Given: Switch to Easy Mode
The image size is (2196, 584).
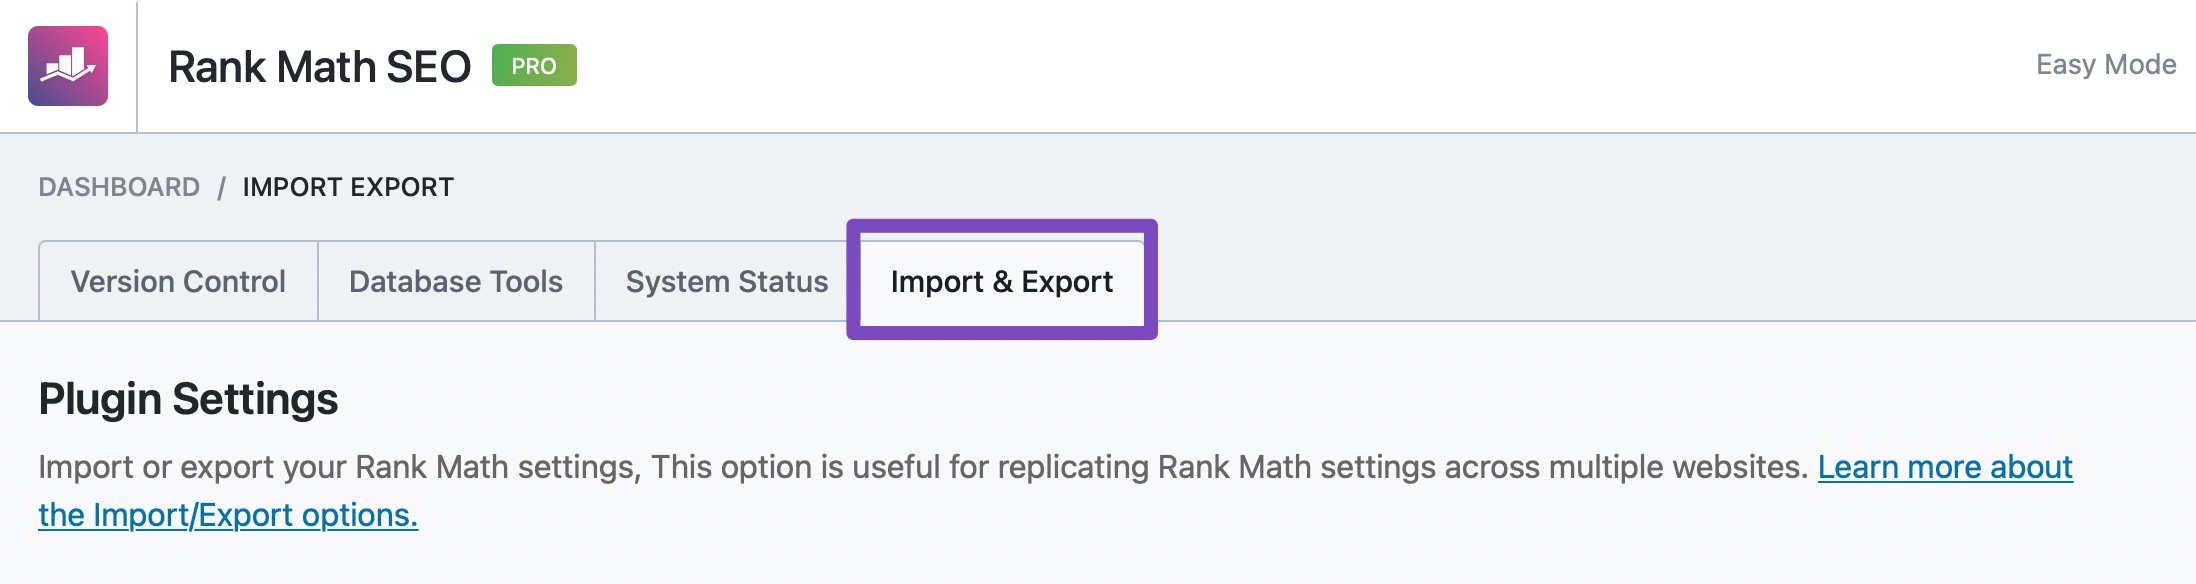Looking at the screenshot, I should pyautogui.click(x=2106, y=65).
